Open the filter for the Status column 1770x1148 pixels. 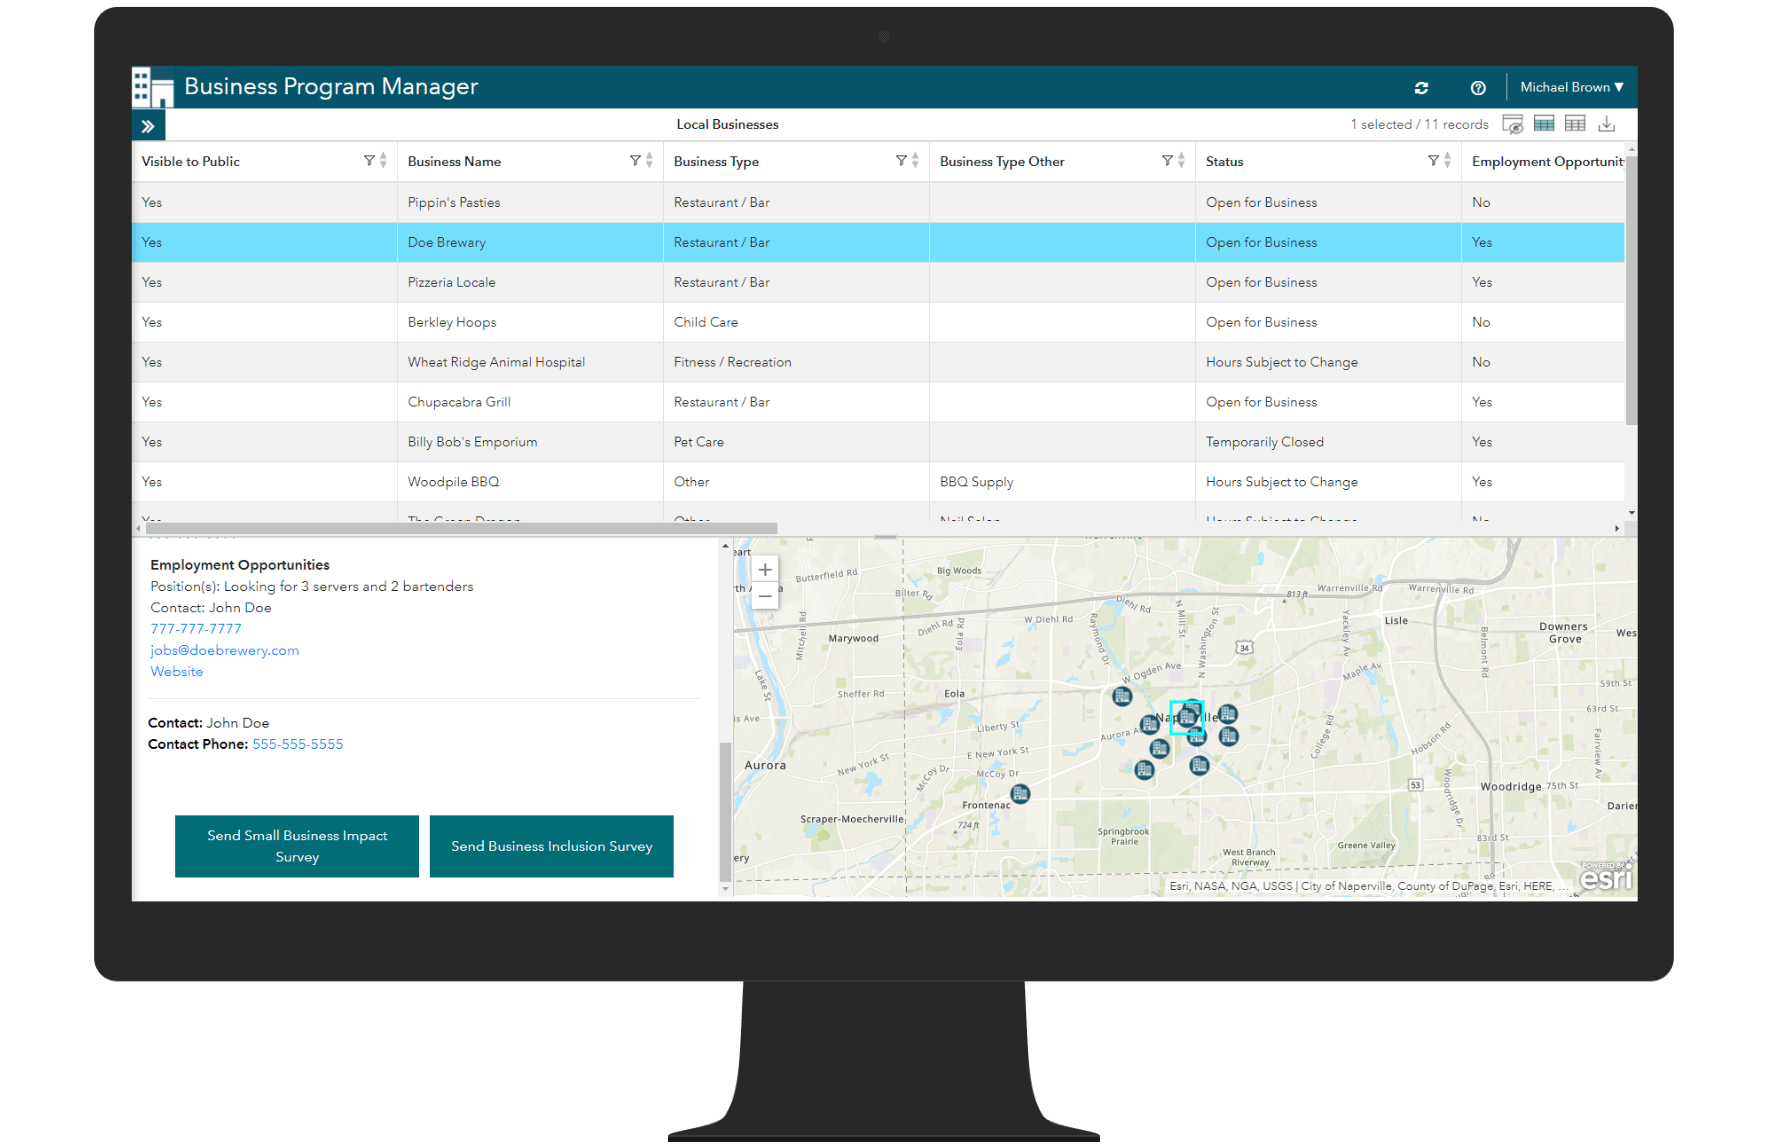click(1434, 160)
